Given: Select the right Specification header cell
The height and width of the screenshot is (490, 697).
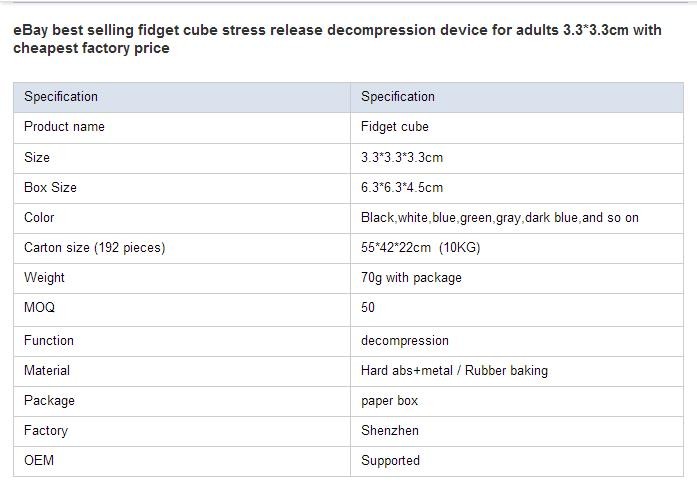Looking at the screenshot, I should click(517, 97).
